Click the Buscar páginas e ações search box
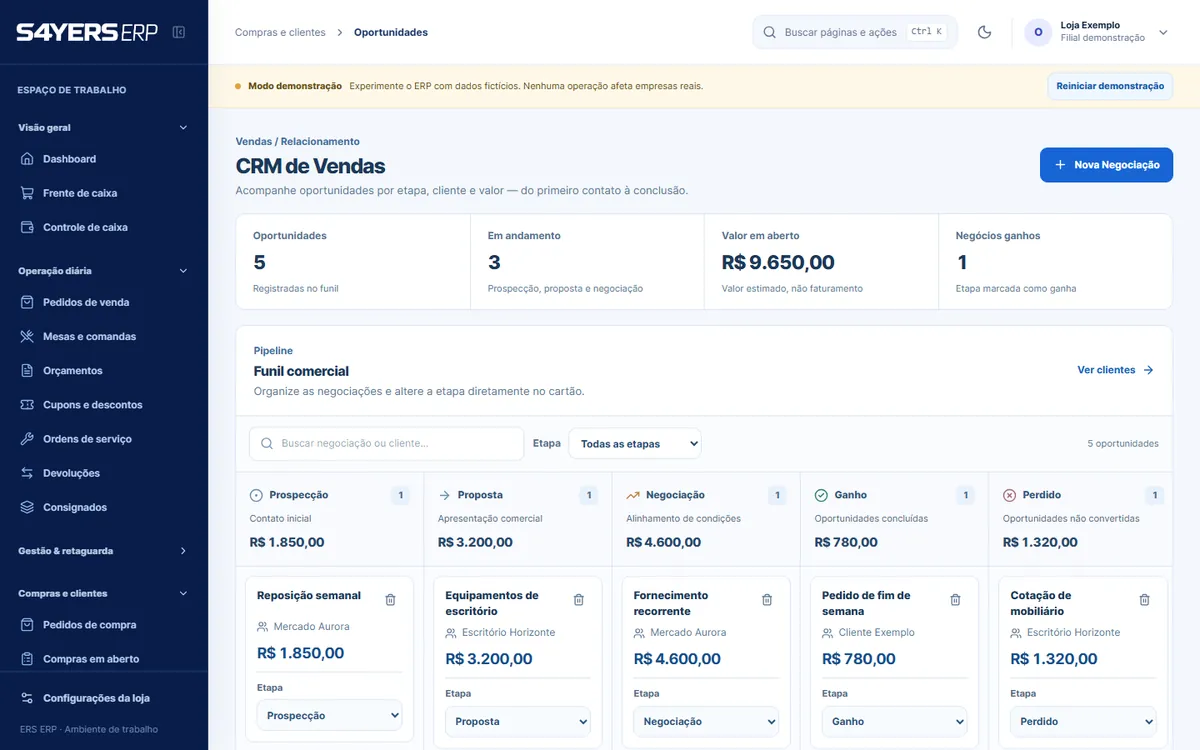 (855, 32)
